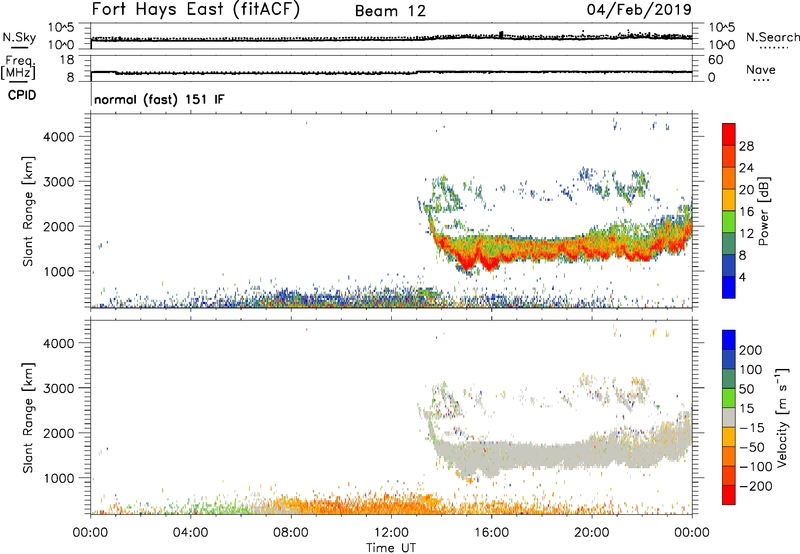This screenshot has width=800, height=554.
Task: Click the 'Power [dB]' colorbar title
Action: click(x=764, y=211)
